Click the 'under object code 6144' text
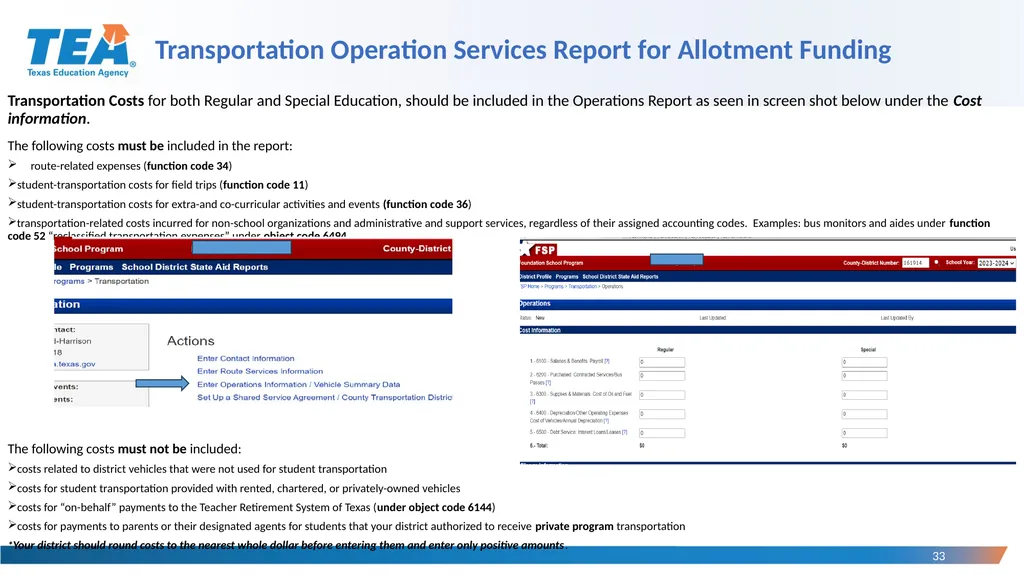This screenshot has width=1024, height=575. coord(434,507)
